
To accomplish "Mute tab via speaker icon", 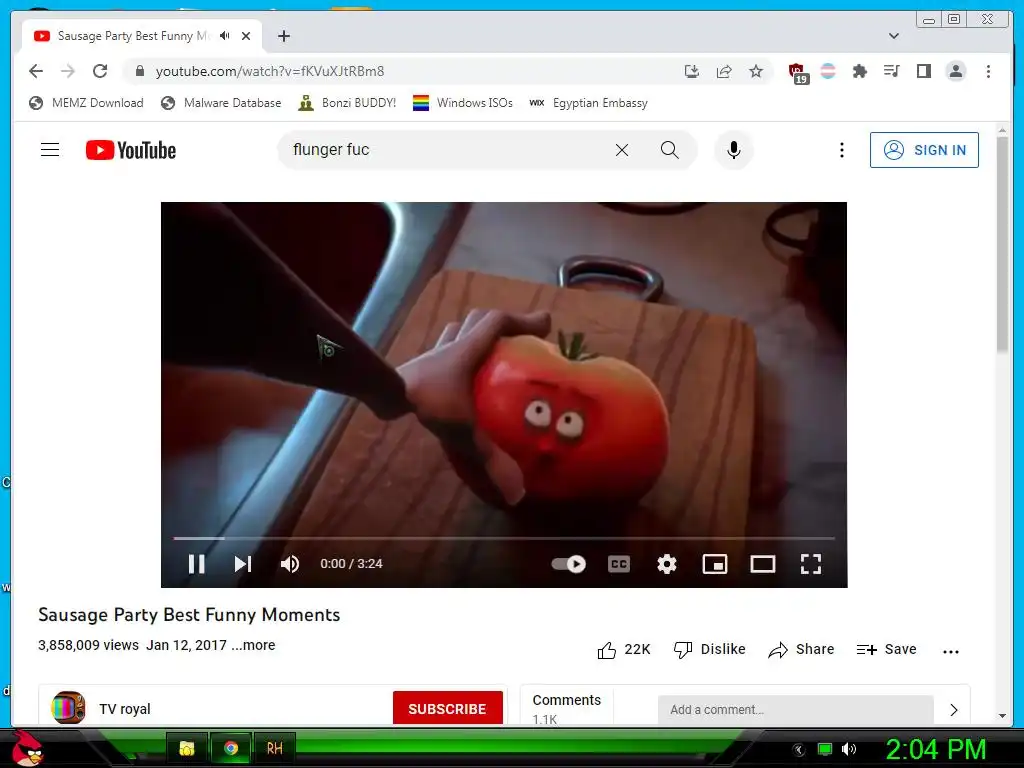I will coord(225,36).
